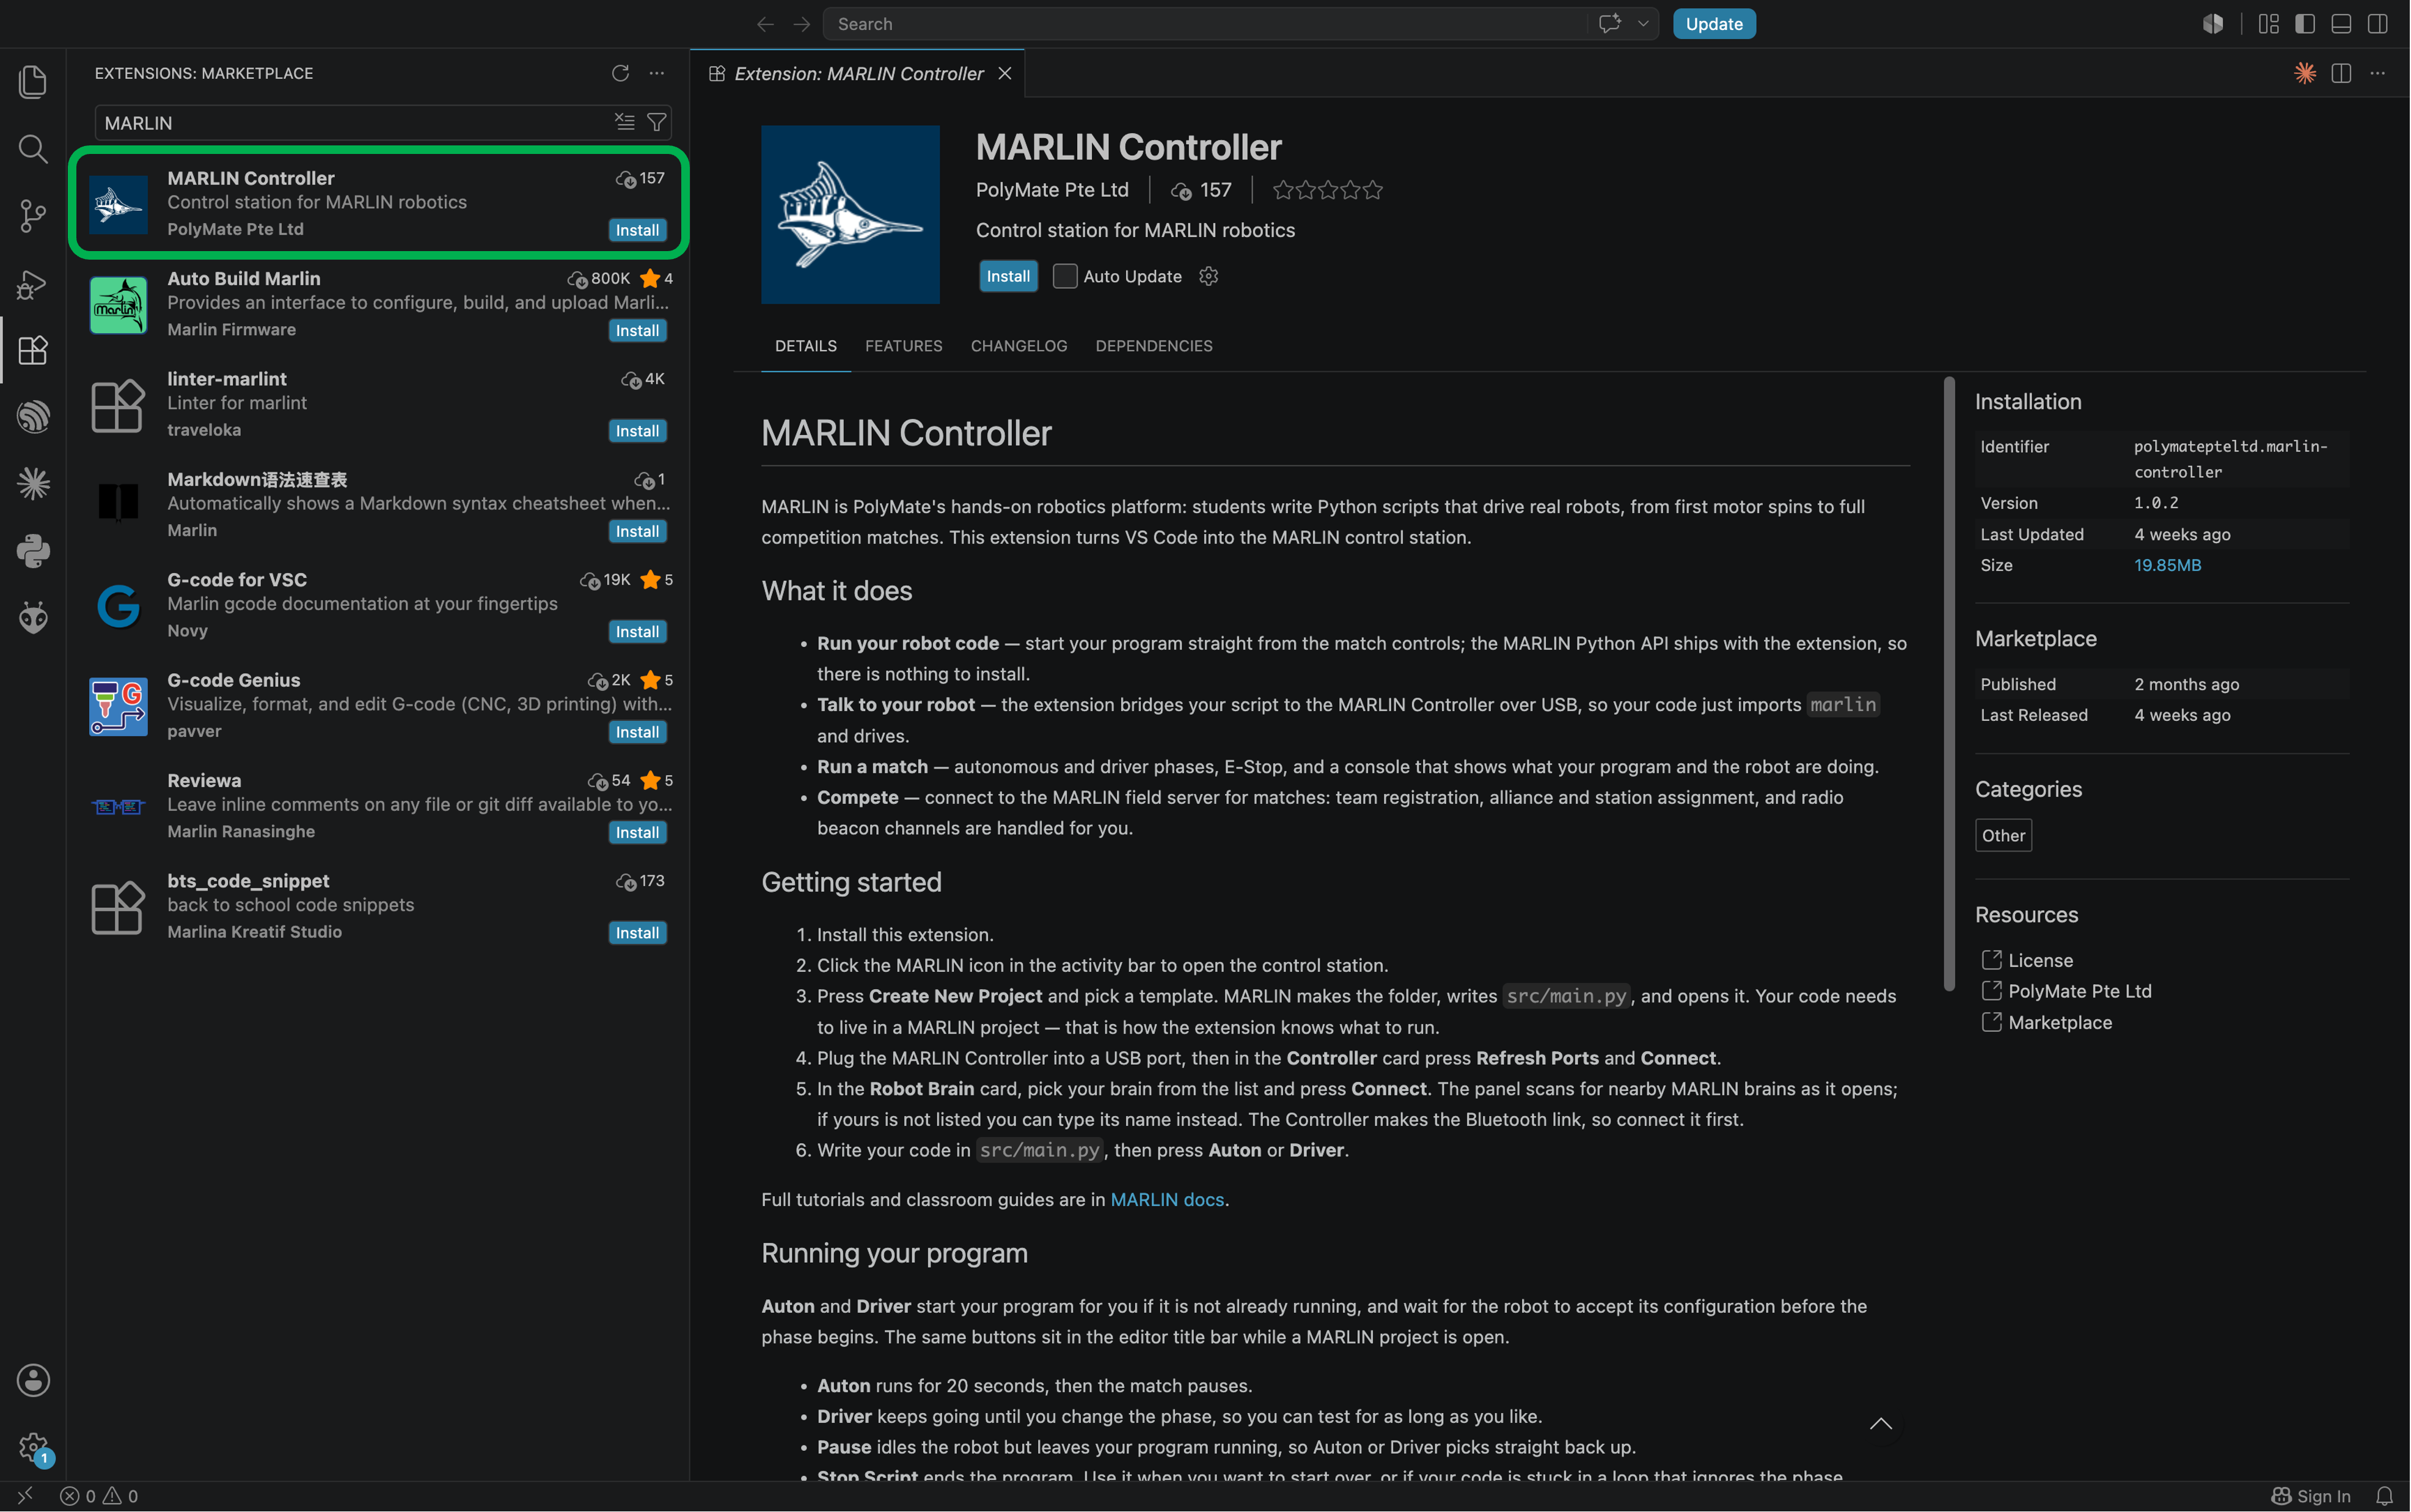Click Sign In in status bar

click(2311, 1496)
